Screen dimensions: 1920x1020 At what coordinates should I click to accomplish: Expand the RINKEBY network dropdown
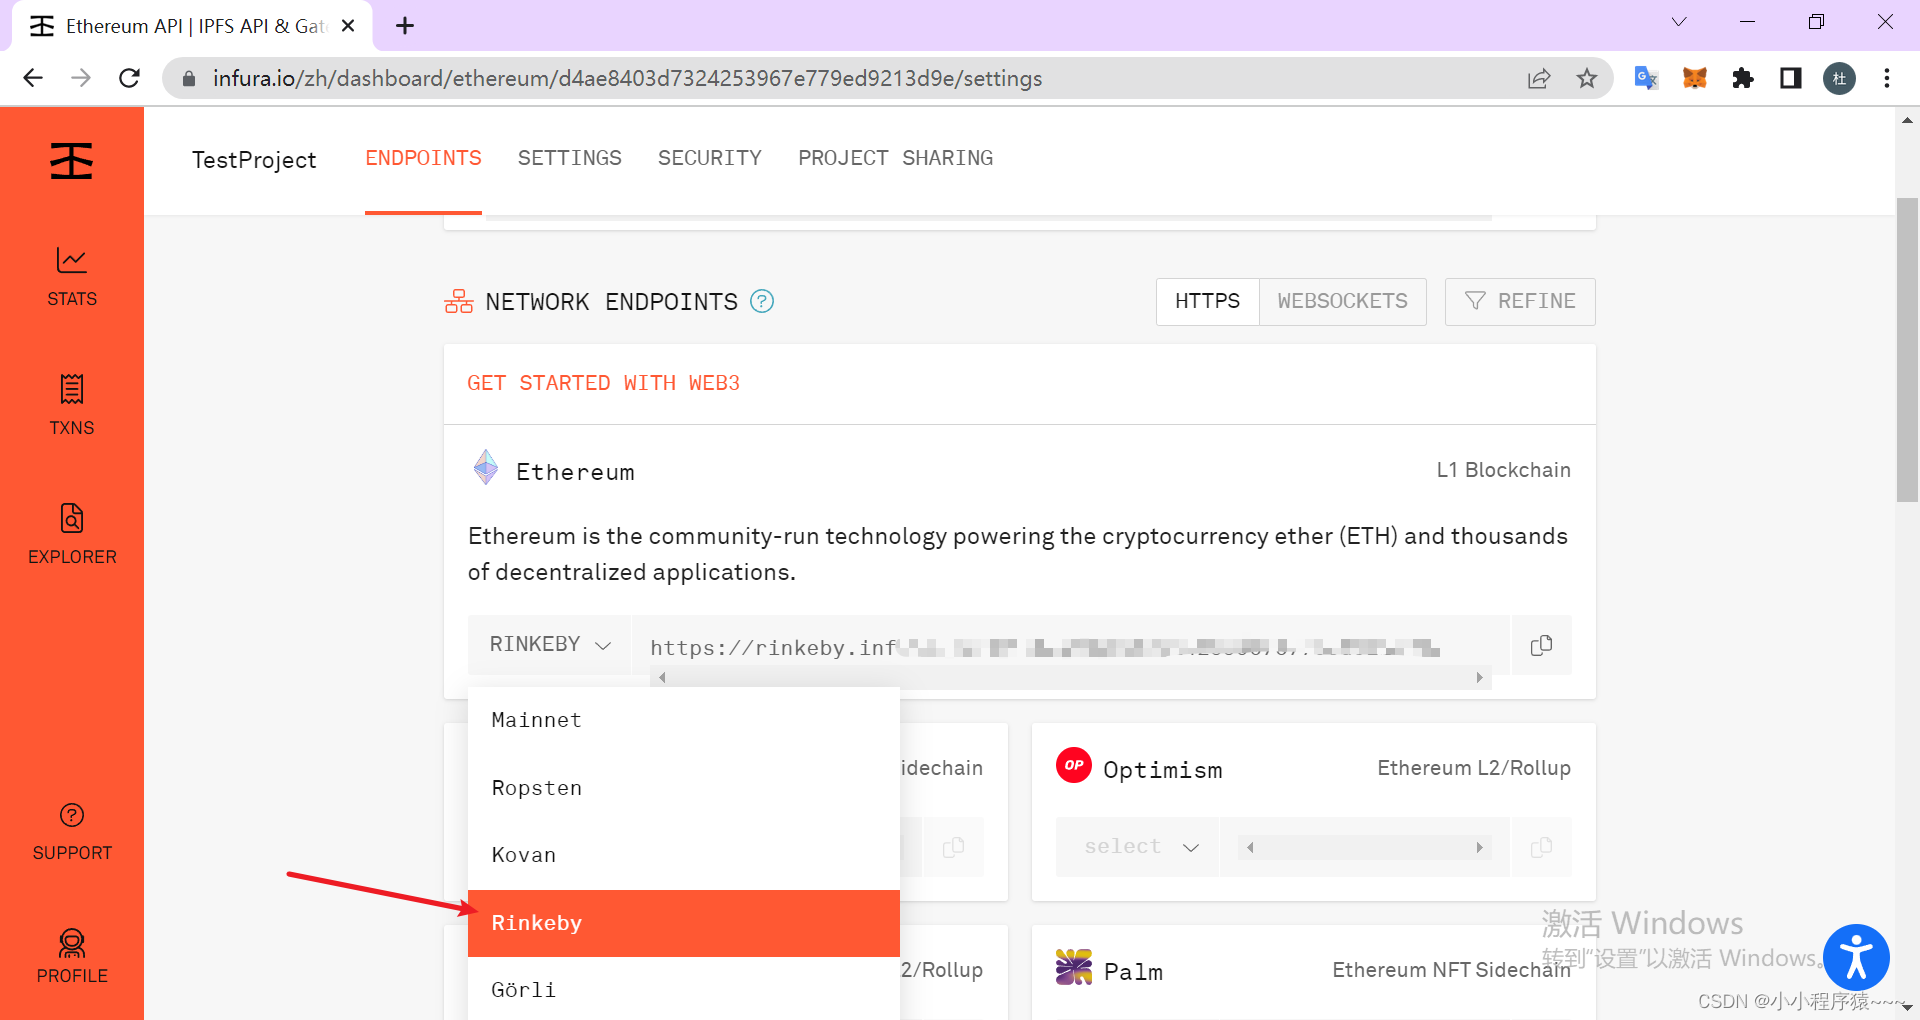[550, 645]
